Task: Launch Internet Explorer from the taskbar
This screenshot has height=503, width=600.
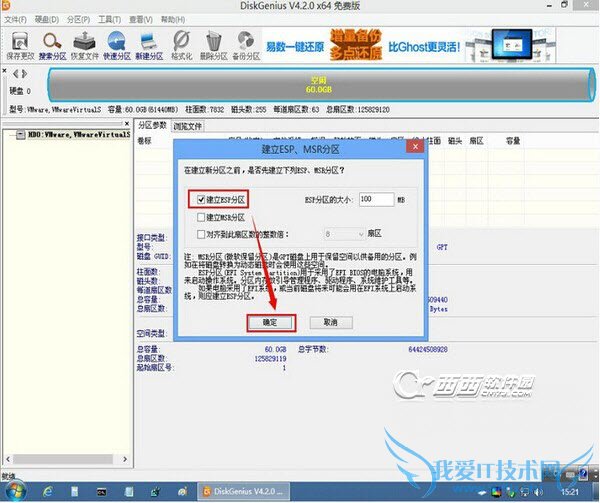Action: click(48, 492)
